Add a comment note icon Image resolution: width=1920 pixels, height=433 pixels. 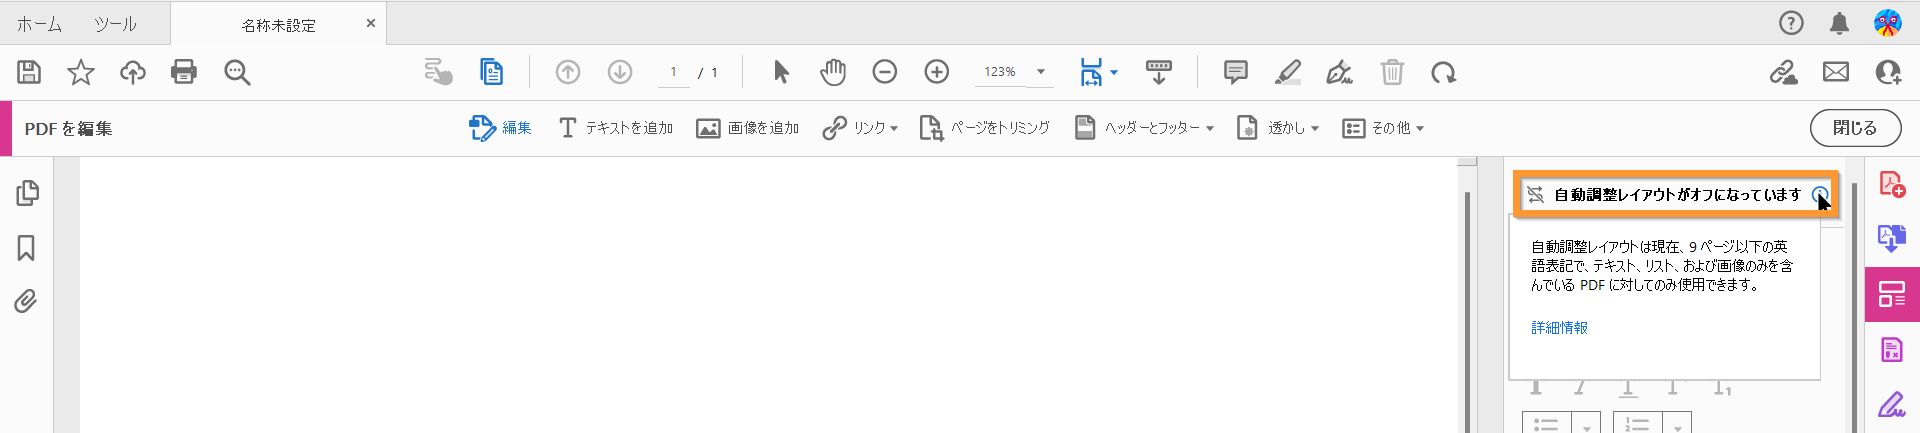coord(1236,72)
